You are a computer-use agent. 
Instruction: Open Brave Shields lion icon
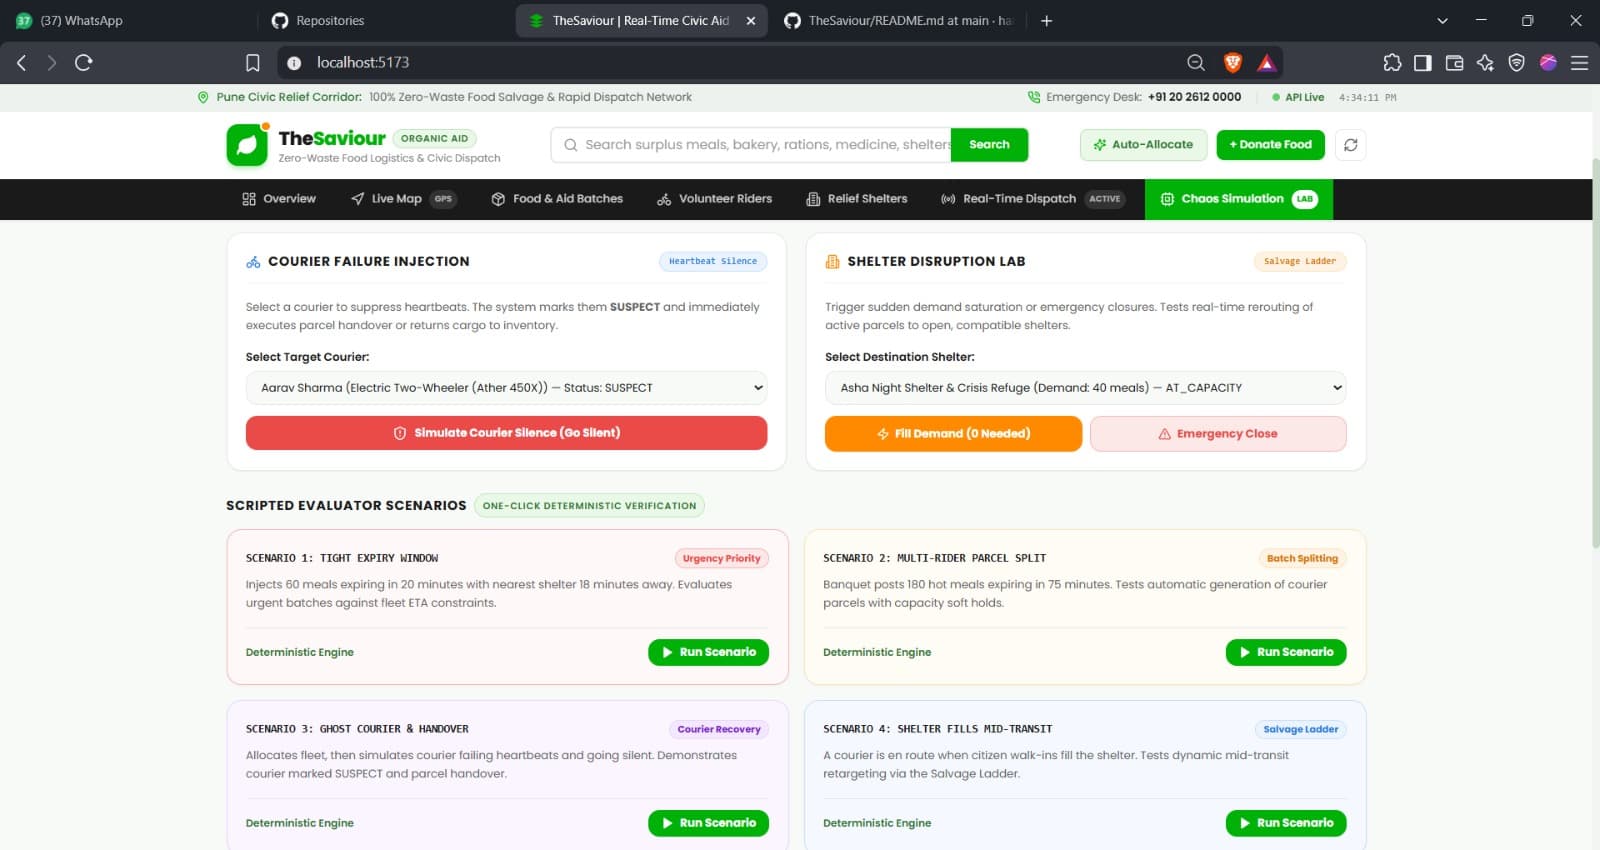(1233, 62)
